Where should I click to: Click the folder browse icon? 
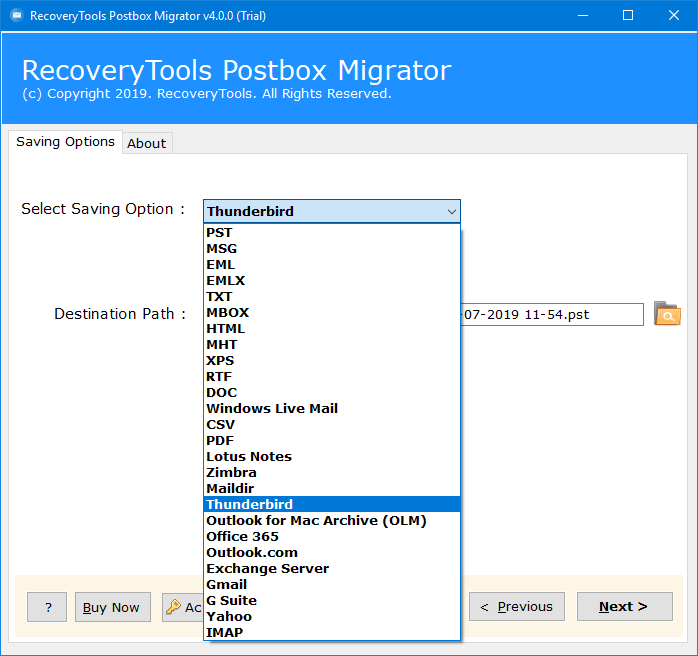(x=667, y=314)
